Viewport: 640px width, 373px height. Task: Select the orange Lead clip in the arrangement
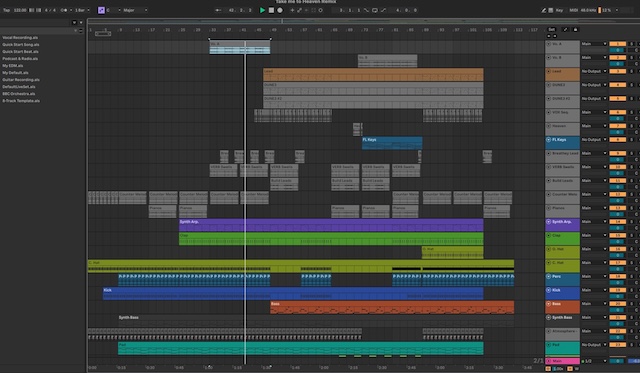(373, 75)
